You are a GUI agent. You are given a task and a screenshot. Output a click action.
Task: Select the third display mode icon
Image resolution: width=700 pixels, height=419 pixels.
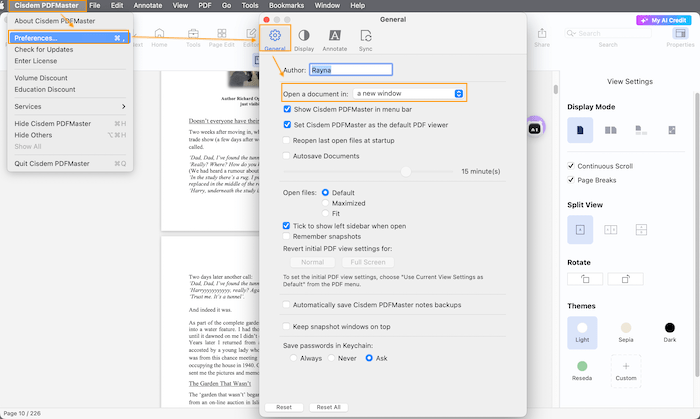click(x=641, y=130)
